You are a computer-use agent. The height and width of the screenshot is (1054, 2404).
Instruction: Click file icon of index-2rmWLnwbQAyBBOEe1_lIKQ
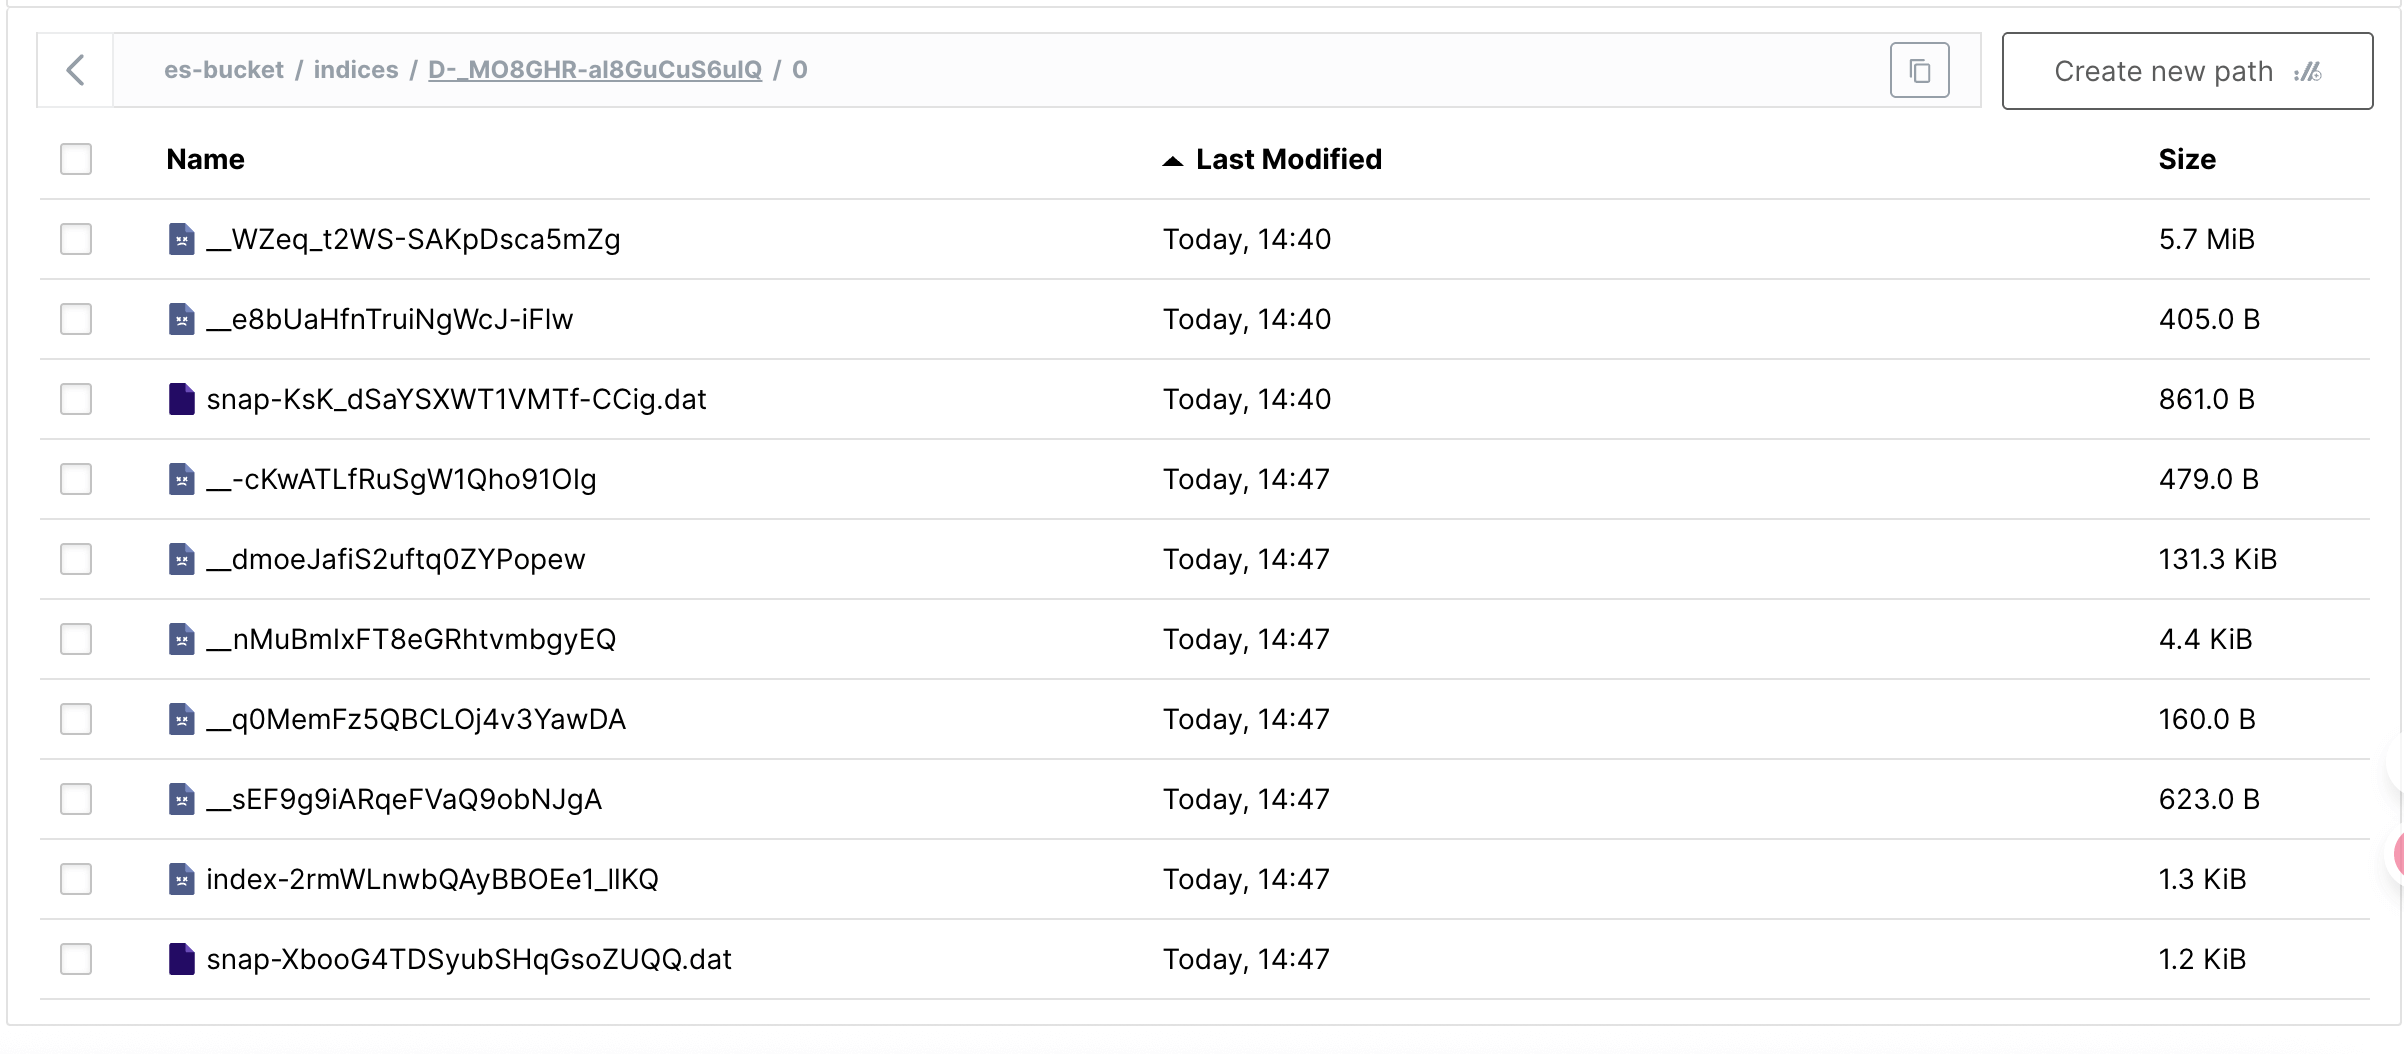click(181, 879)
